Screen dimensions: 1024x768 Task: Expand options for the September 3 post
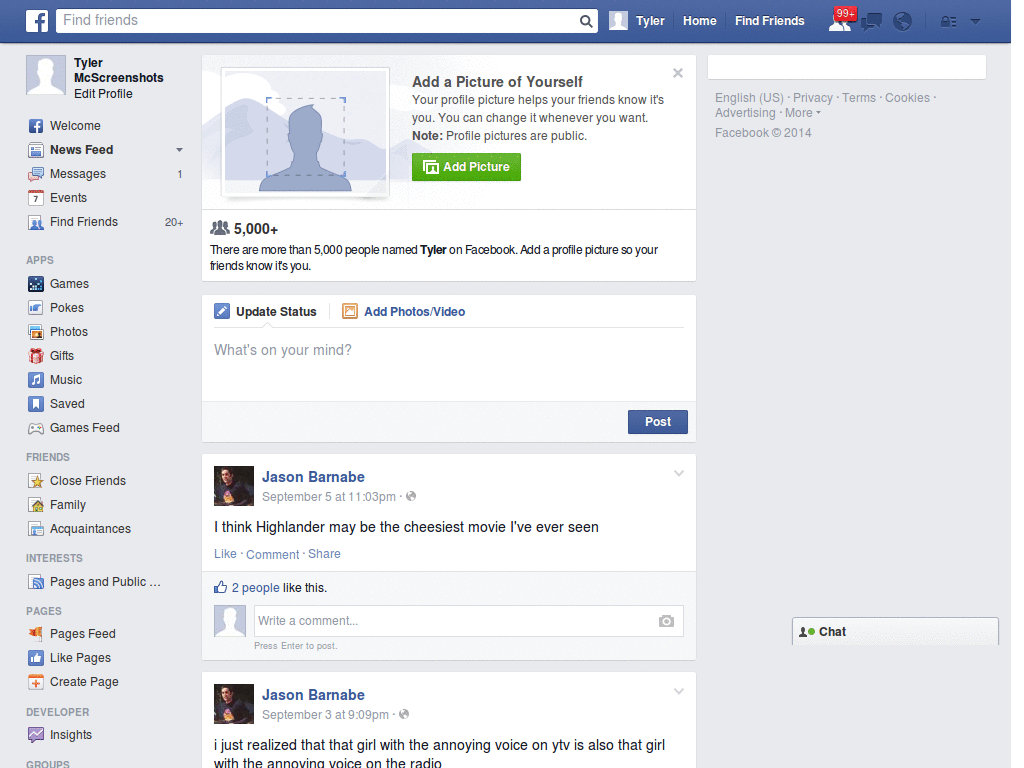[x=679, y=692]
